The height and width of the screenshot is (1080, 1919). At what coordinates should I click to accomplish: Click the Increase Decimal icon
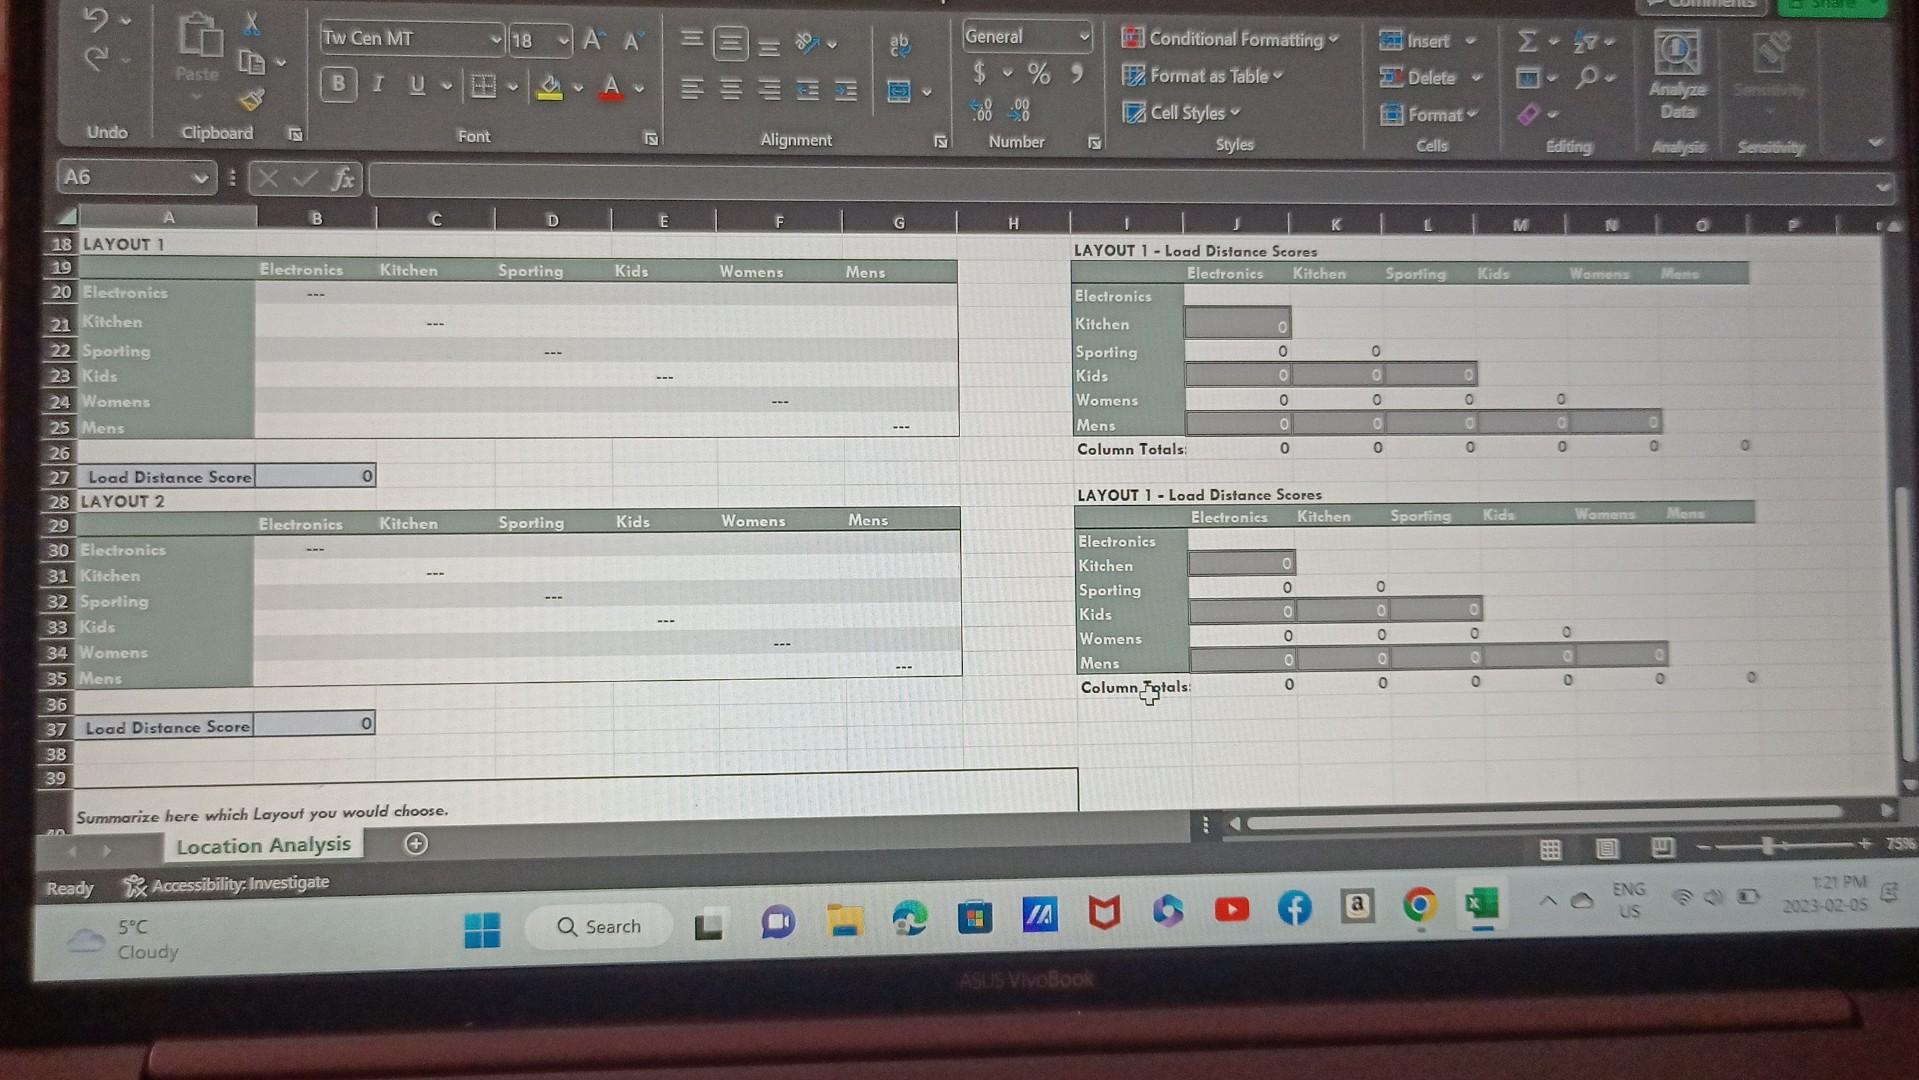click(x=981, y=107)
